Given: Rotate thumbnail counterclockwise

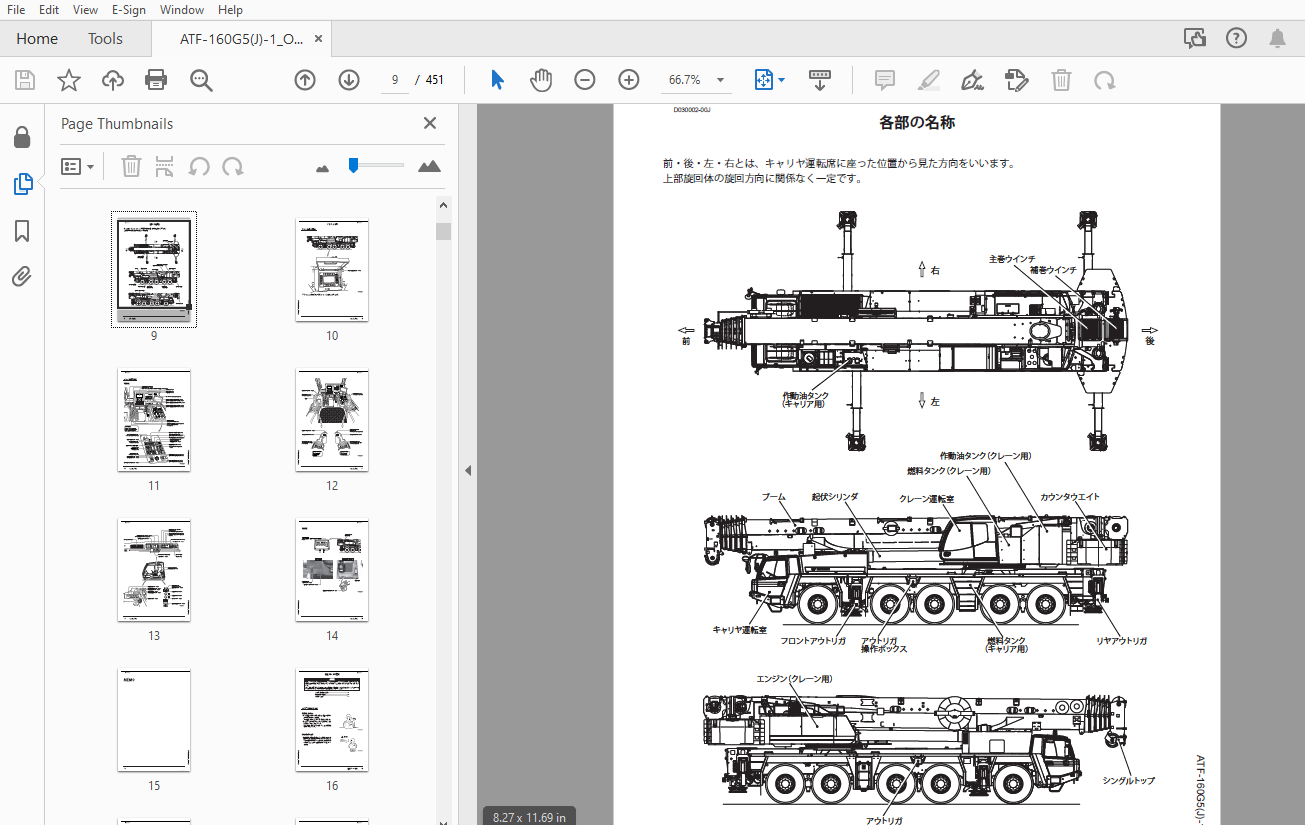Looking at the screenshot, I should pos(199,166).
